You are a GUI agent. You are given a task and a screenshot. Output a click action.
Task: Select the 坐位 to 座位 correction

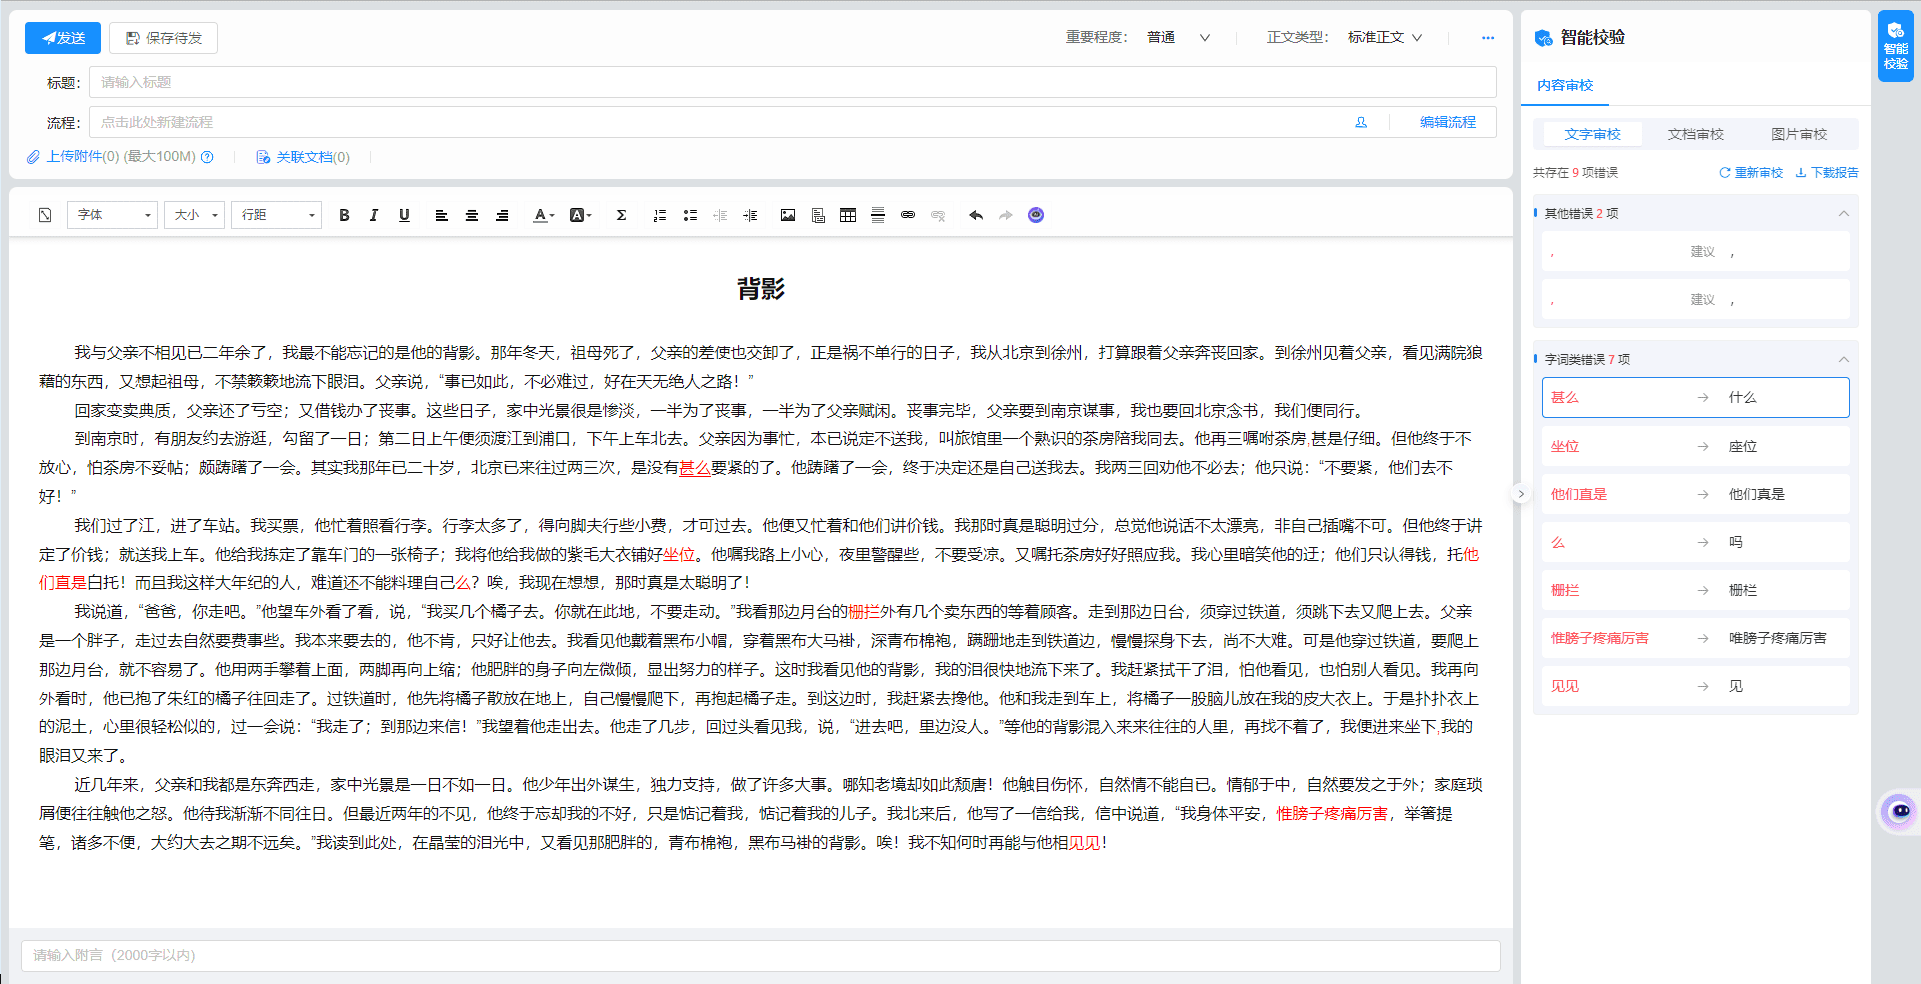[1696, 446]
